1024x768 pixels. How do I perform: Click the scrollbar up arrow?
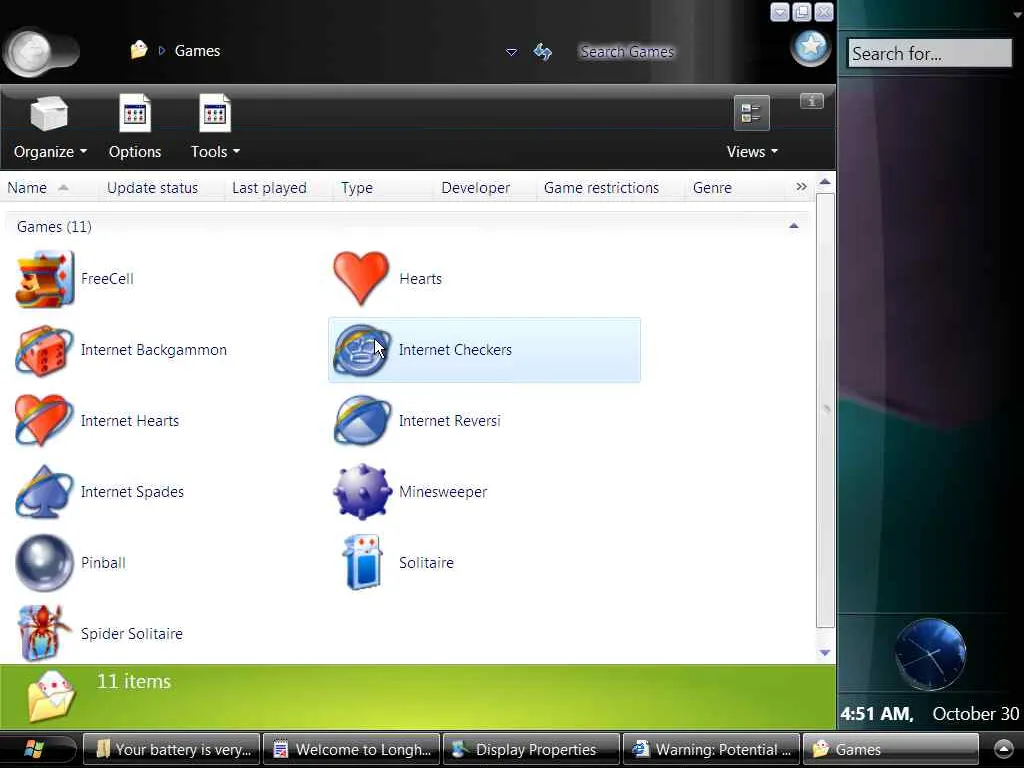point(825,182)
